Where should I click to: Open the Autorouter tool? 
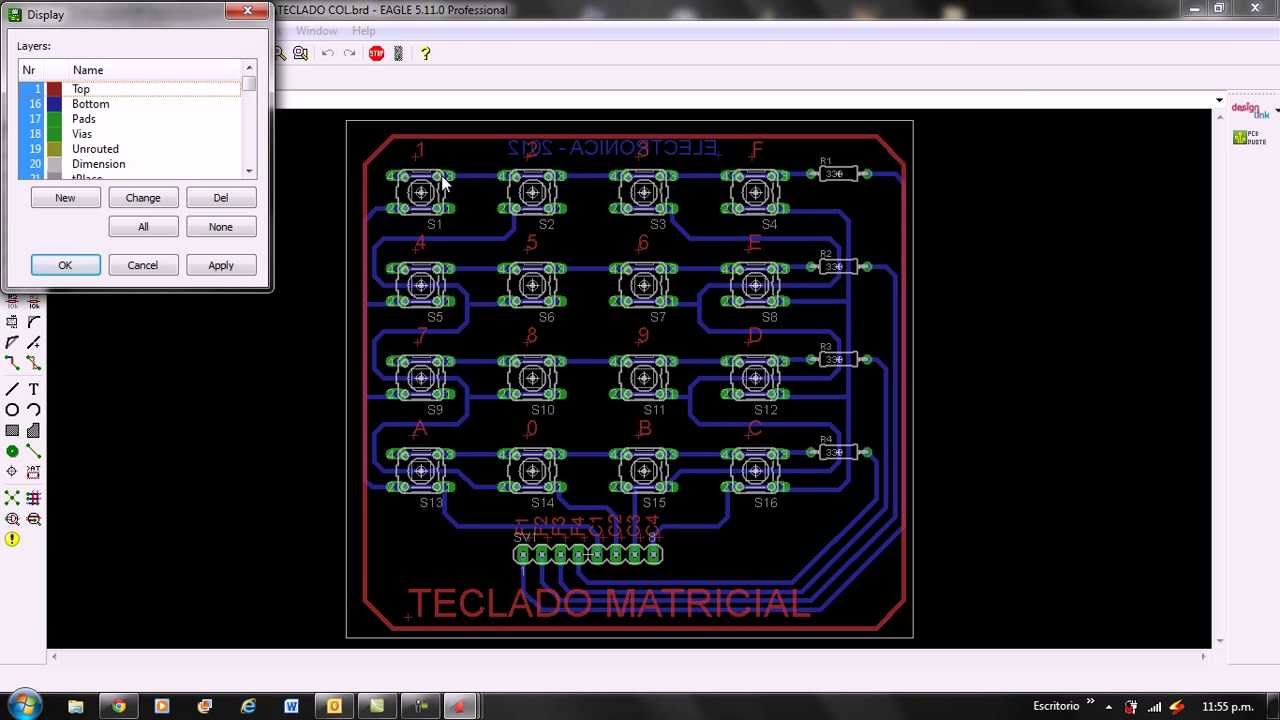click(34, 498)
